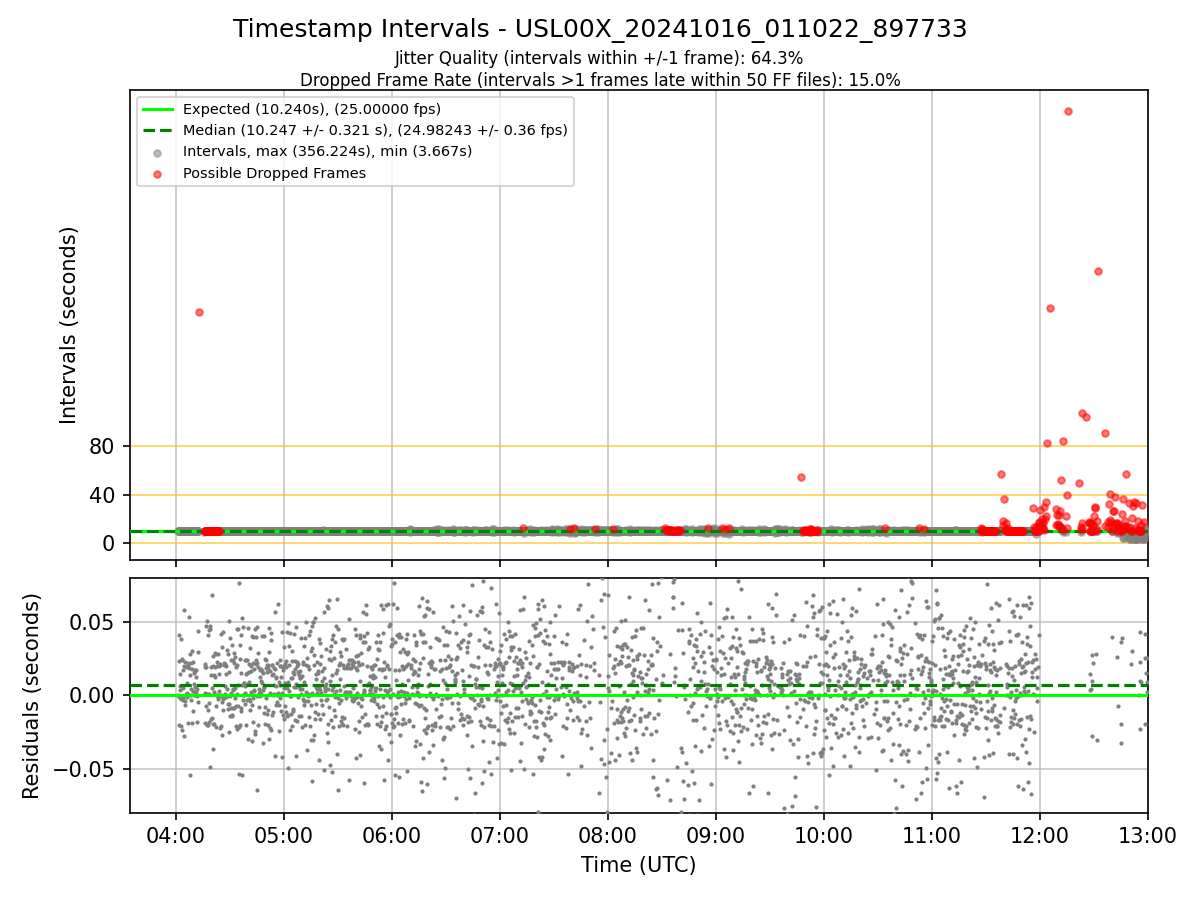Click the Residuals (seconds) y-axis label

32,696
